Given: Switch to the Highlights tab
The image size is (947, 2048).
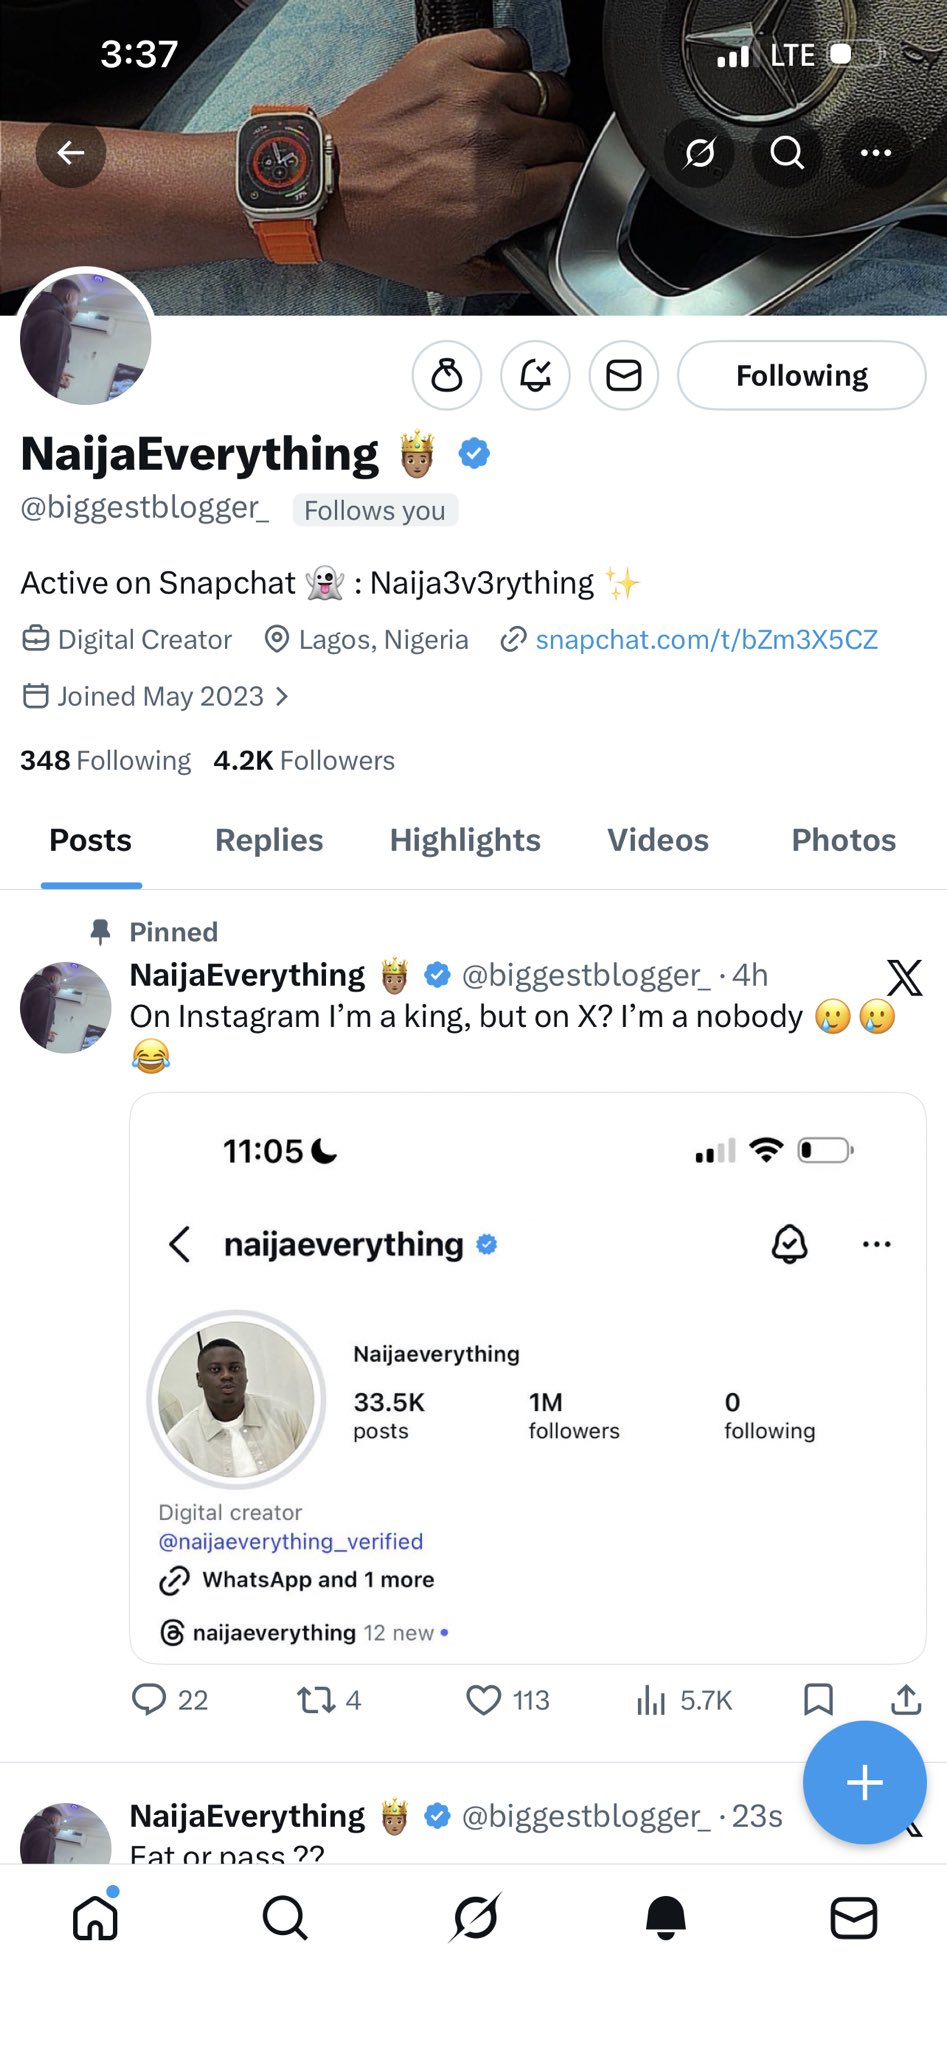Looking at the screenshot, I should click(465, 841).
